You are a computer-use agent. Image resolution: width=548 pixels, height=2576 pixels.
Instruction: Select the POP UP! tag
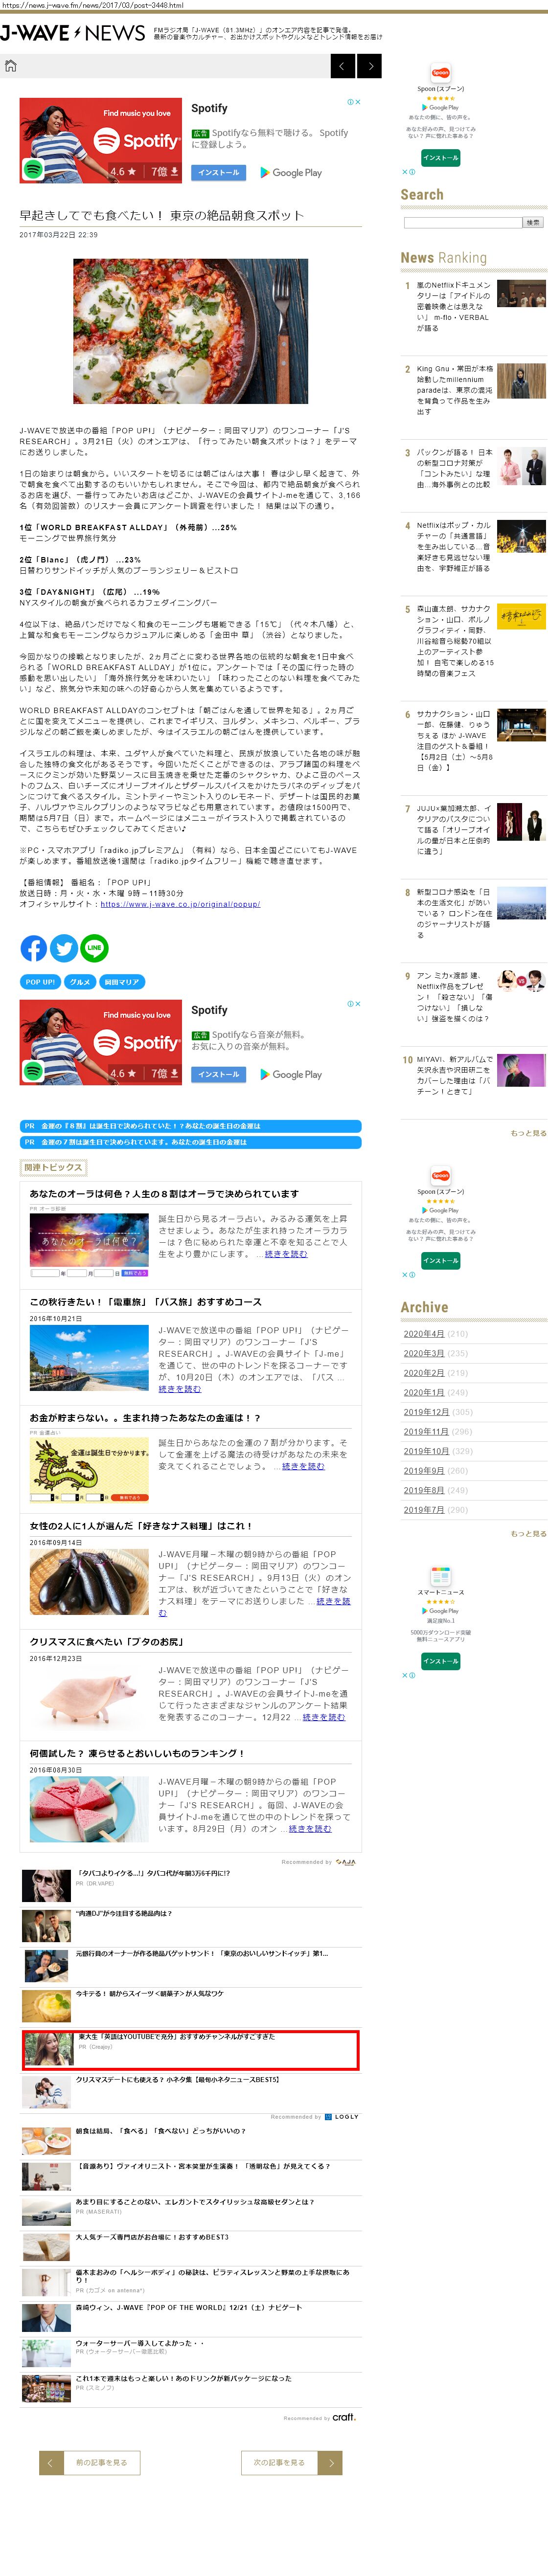pyautogui.click(x=40, y=982)
